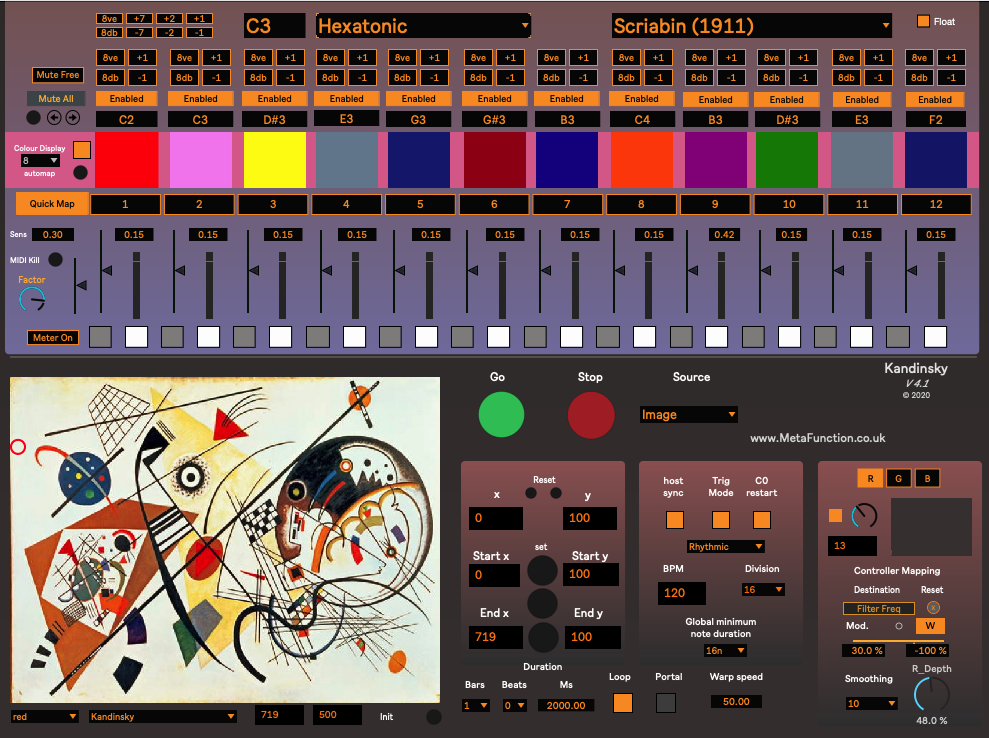Click the Enabled button above C2
989x738 pixels.
tap(126, 98)
